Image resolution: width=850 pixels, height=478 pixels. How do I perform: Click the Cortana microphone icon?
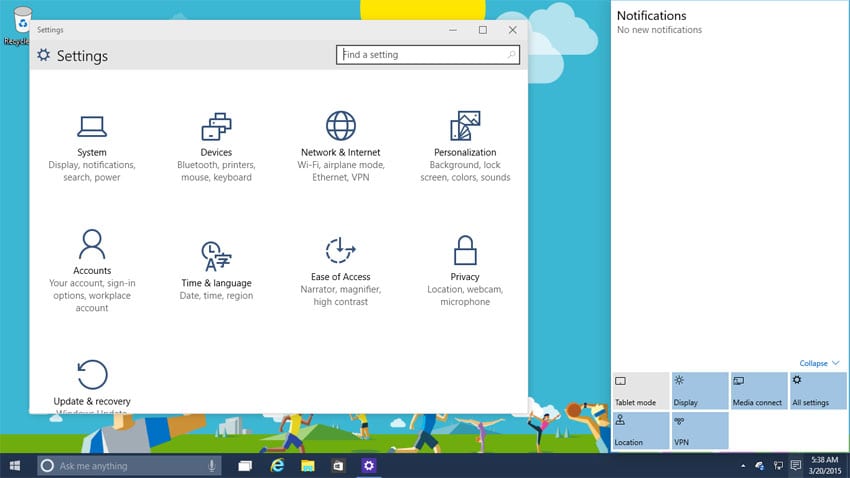212,466
